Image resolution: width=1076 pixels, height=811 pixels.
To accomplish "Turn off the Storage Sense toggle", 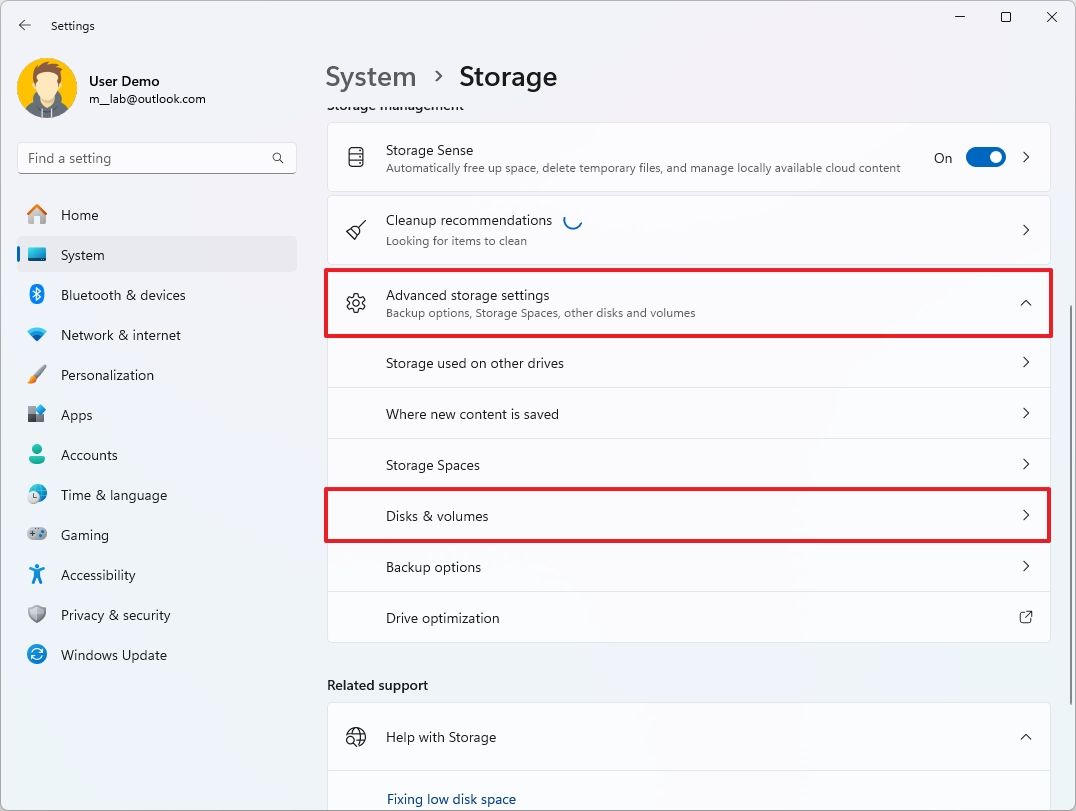I will 985,158.
